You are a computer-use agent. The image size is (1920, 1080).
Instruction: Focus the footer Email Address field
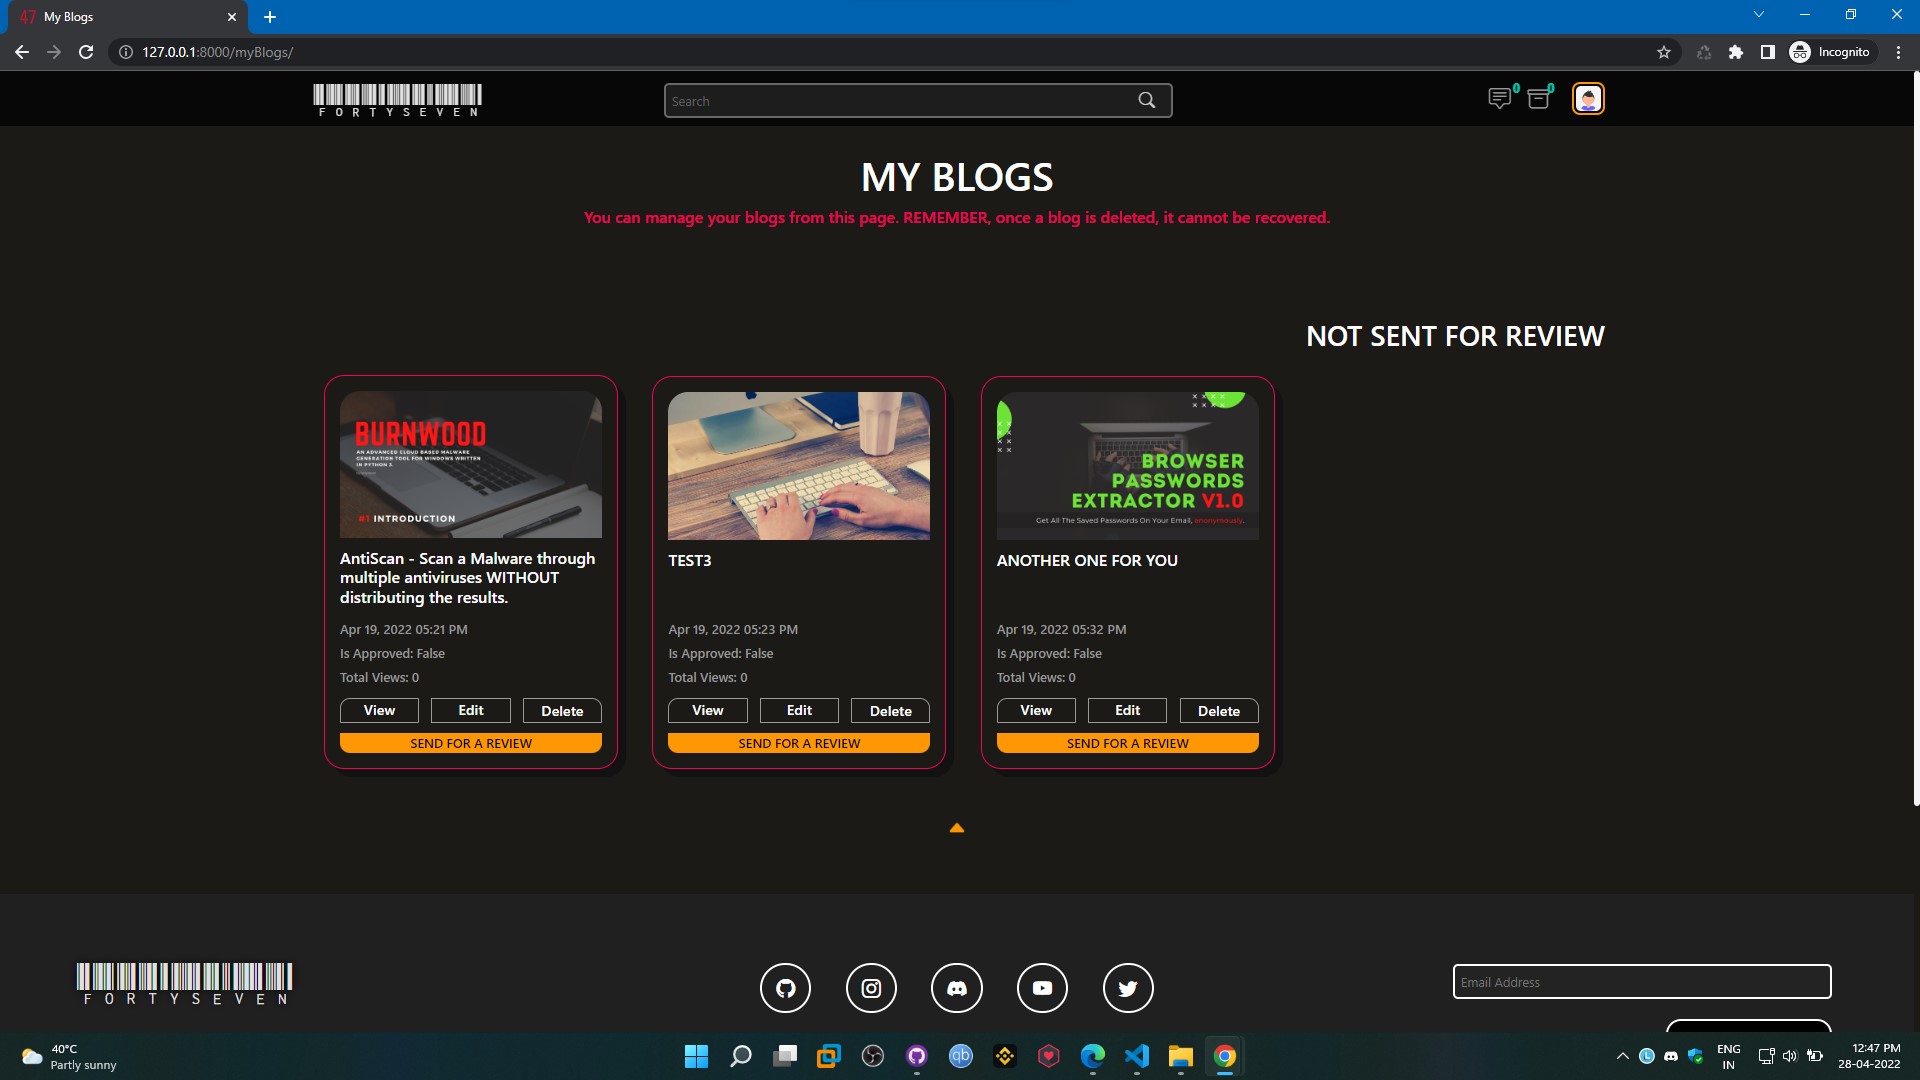coord(1641,982)
